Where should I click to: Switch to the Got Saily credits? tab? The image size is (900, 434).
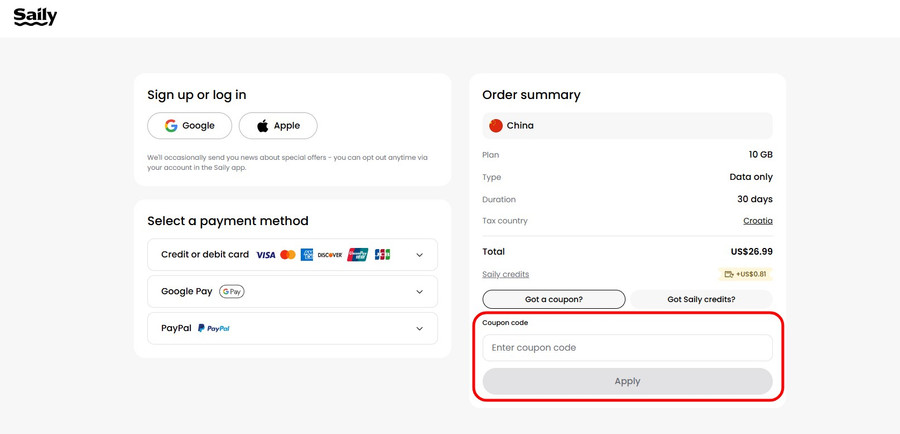click(x=701, y=299)
